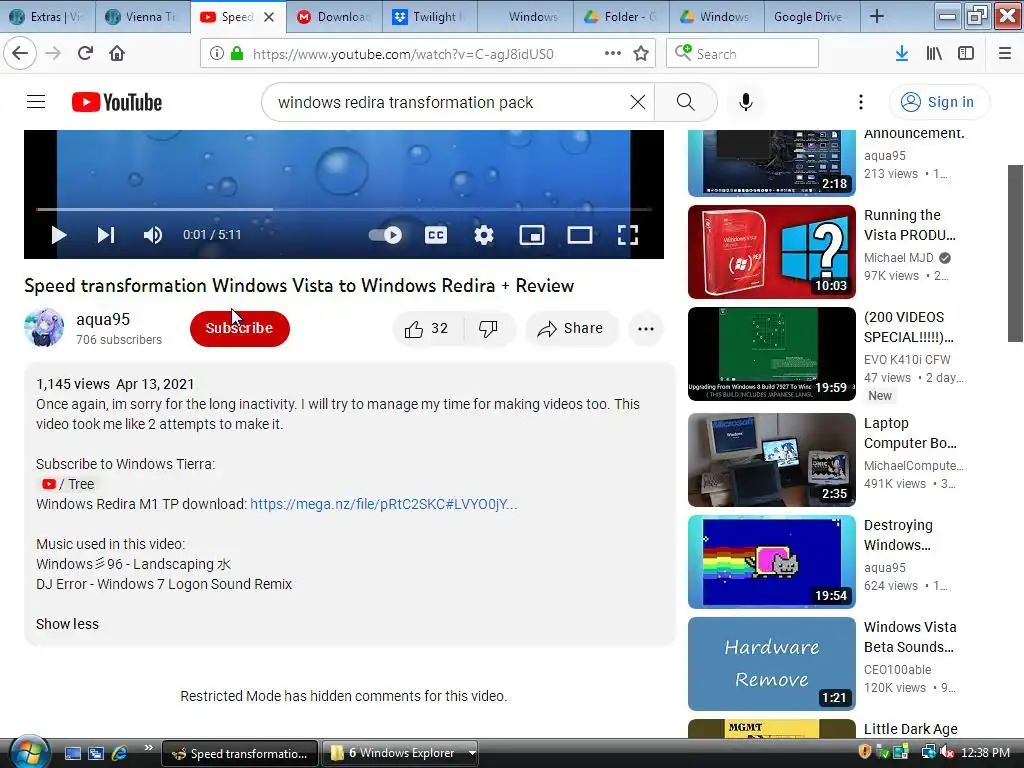Show site information icon
This screenshot has width=1024, height=768.
click(x=216, y=54)
